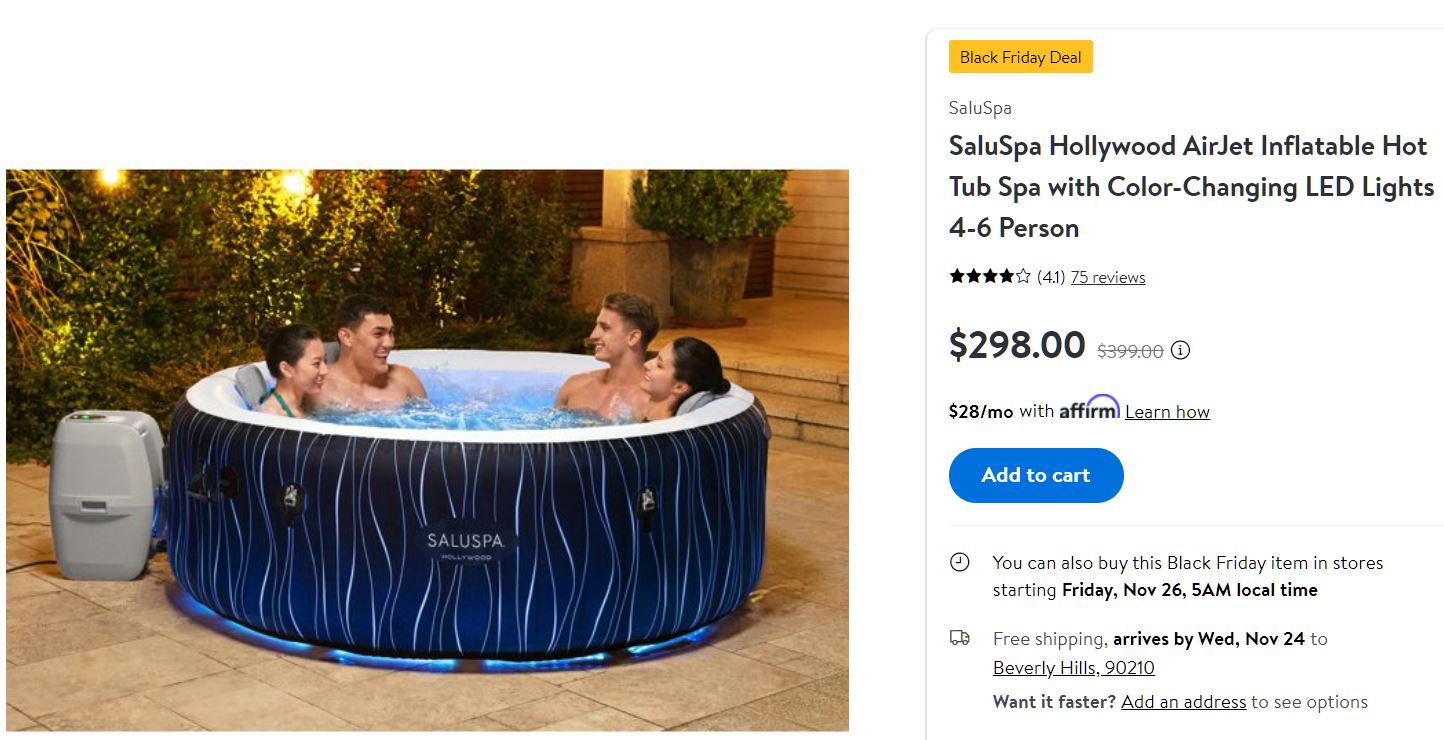
Task: Click the (4.1) rating number
Action: 1051,277
